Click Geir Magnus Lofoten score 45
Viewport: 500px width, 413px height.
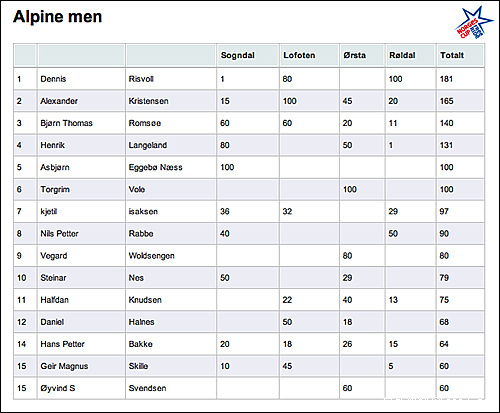pos(287,366)
